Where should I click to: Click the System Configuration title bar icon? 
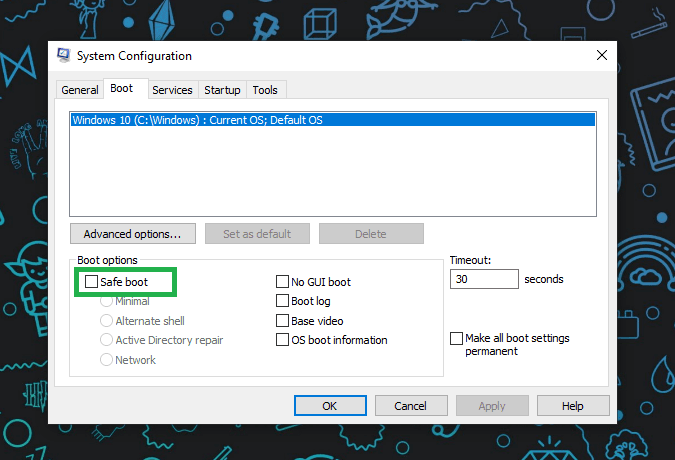[64, 55]
